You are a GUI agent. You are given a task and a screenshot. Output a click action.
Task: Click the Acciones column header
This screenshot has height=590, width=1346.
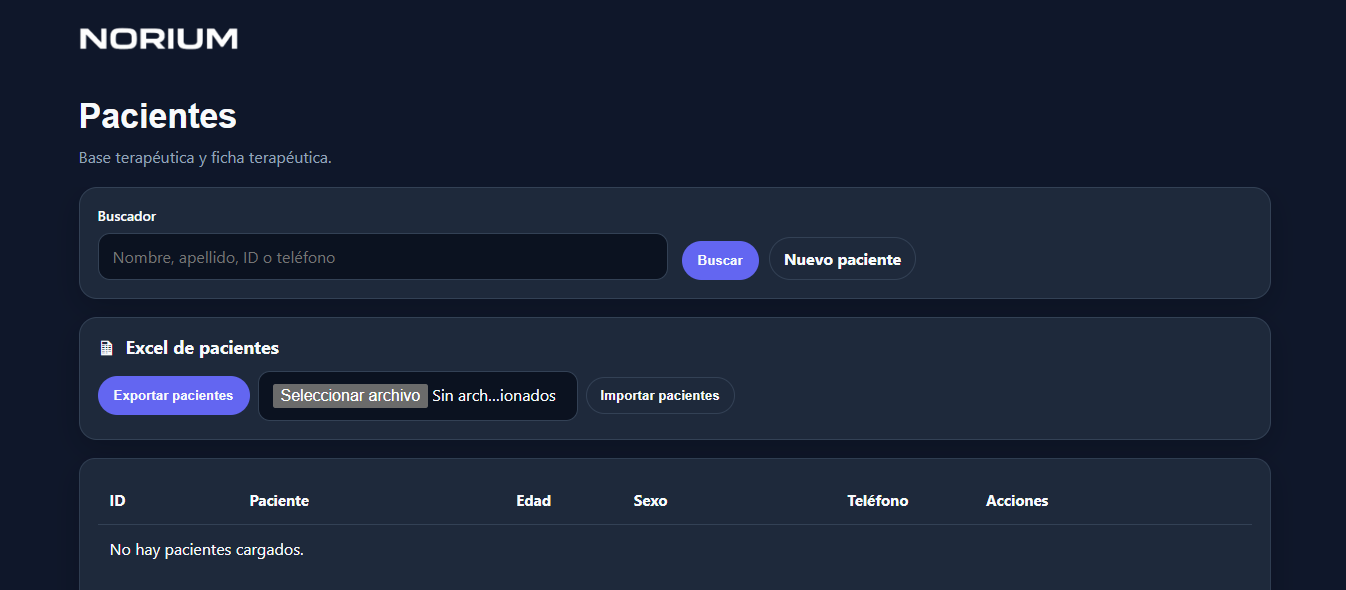point(1016,501)
